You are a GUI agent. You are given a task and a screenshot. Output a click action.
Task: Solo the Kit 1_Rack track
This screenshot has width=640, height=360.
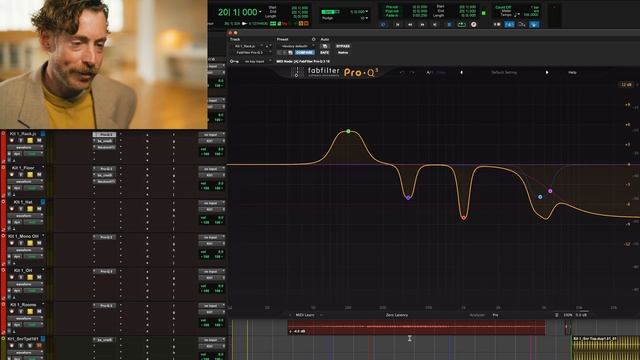29,140
